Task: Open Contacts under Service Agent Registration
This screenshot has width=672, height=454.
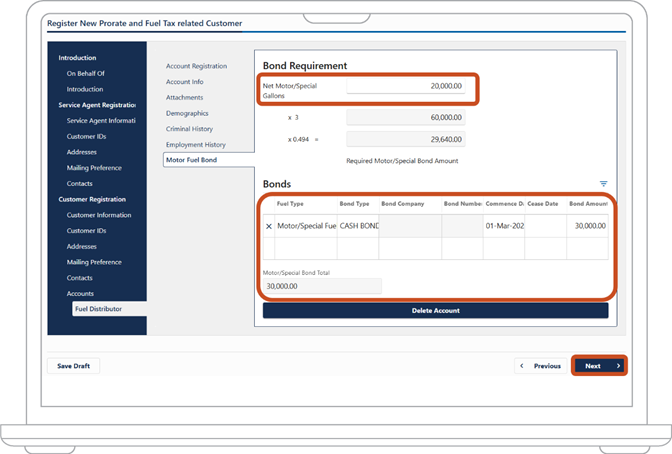Action: [x=79, y=183]
